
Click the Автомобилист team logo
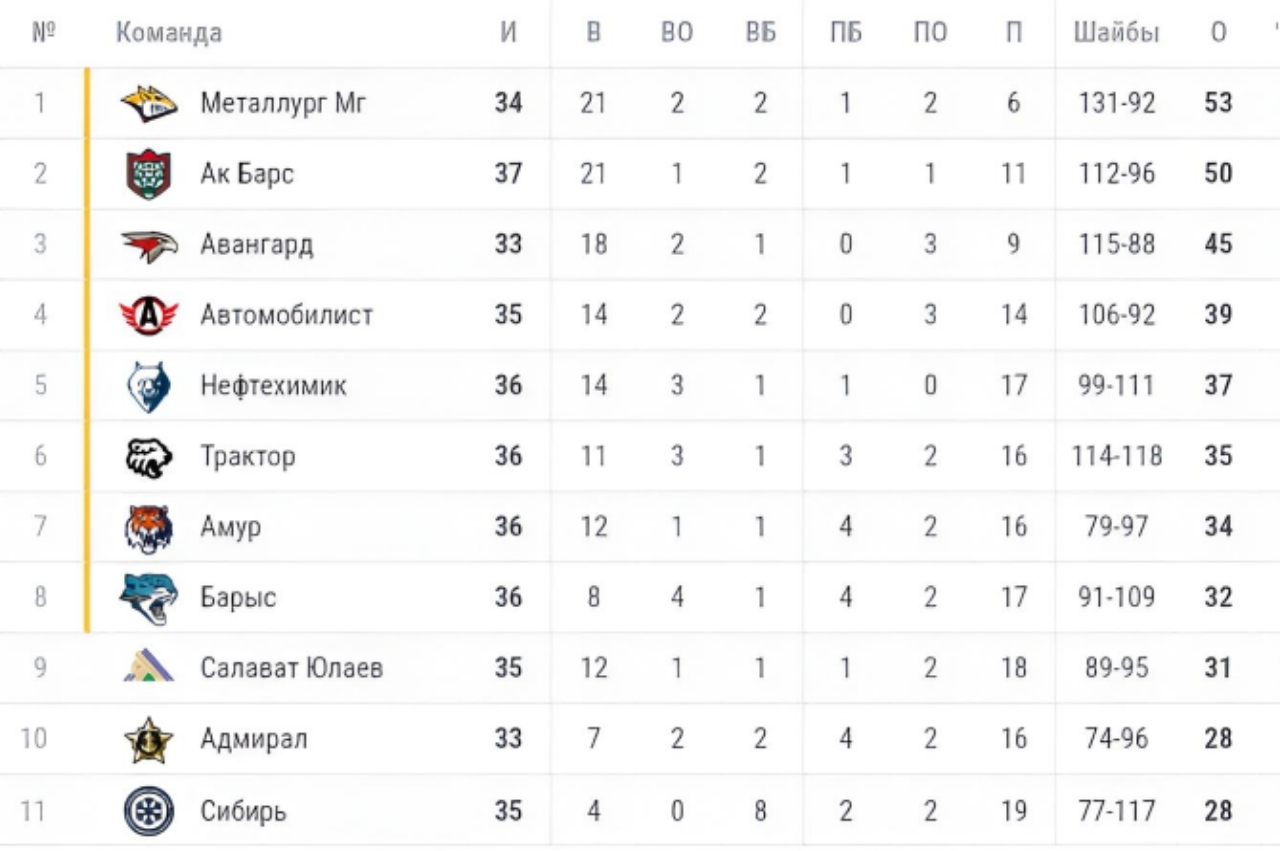tap(149, 316)
